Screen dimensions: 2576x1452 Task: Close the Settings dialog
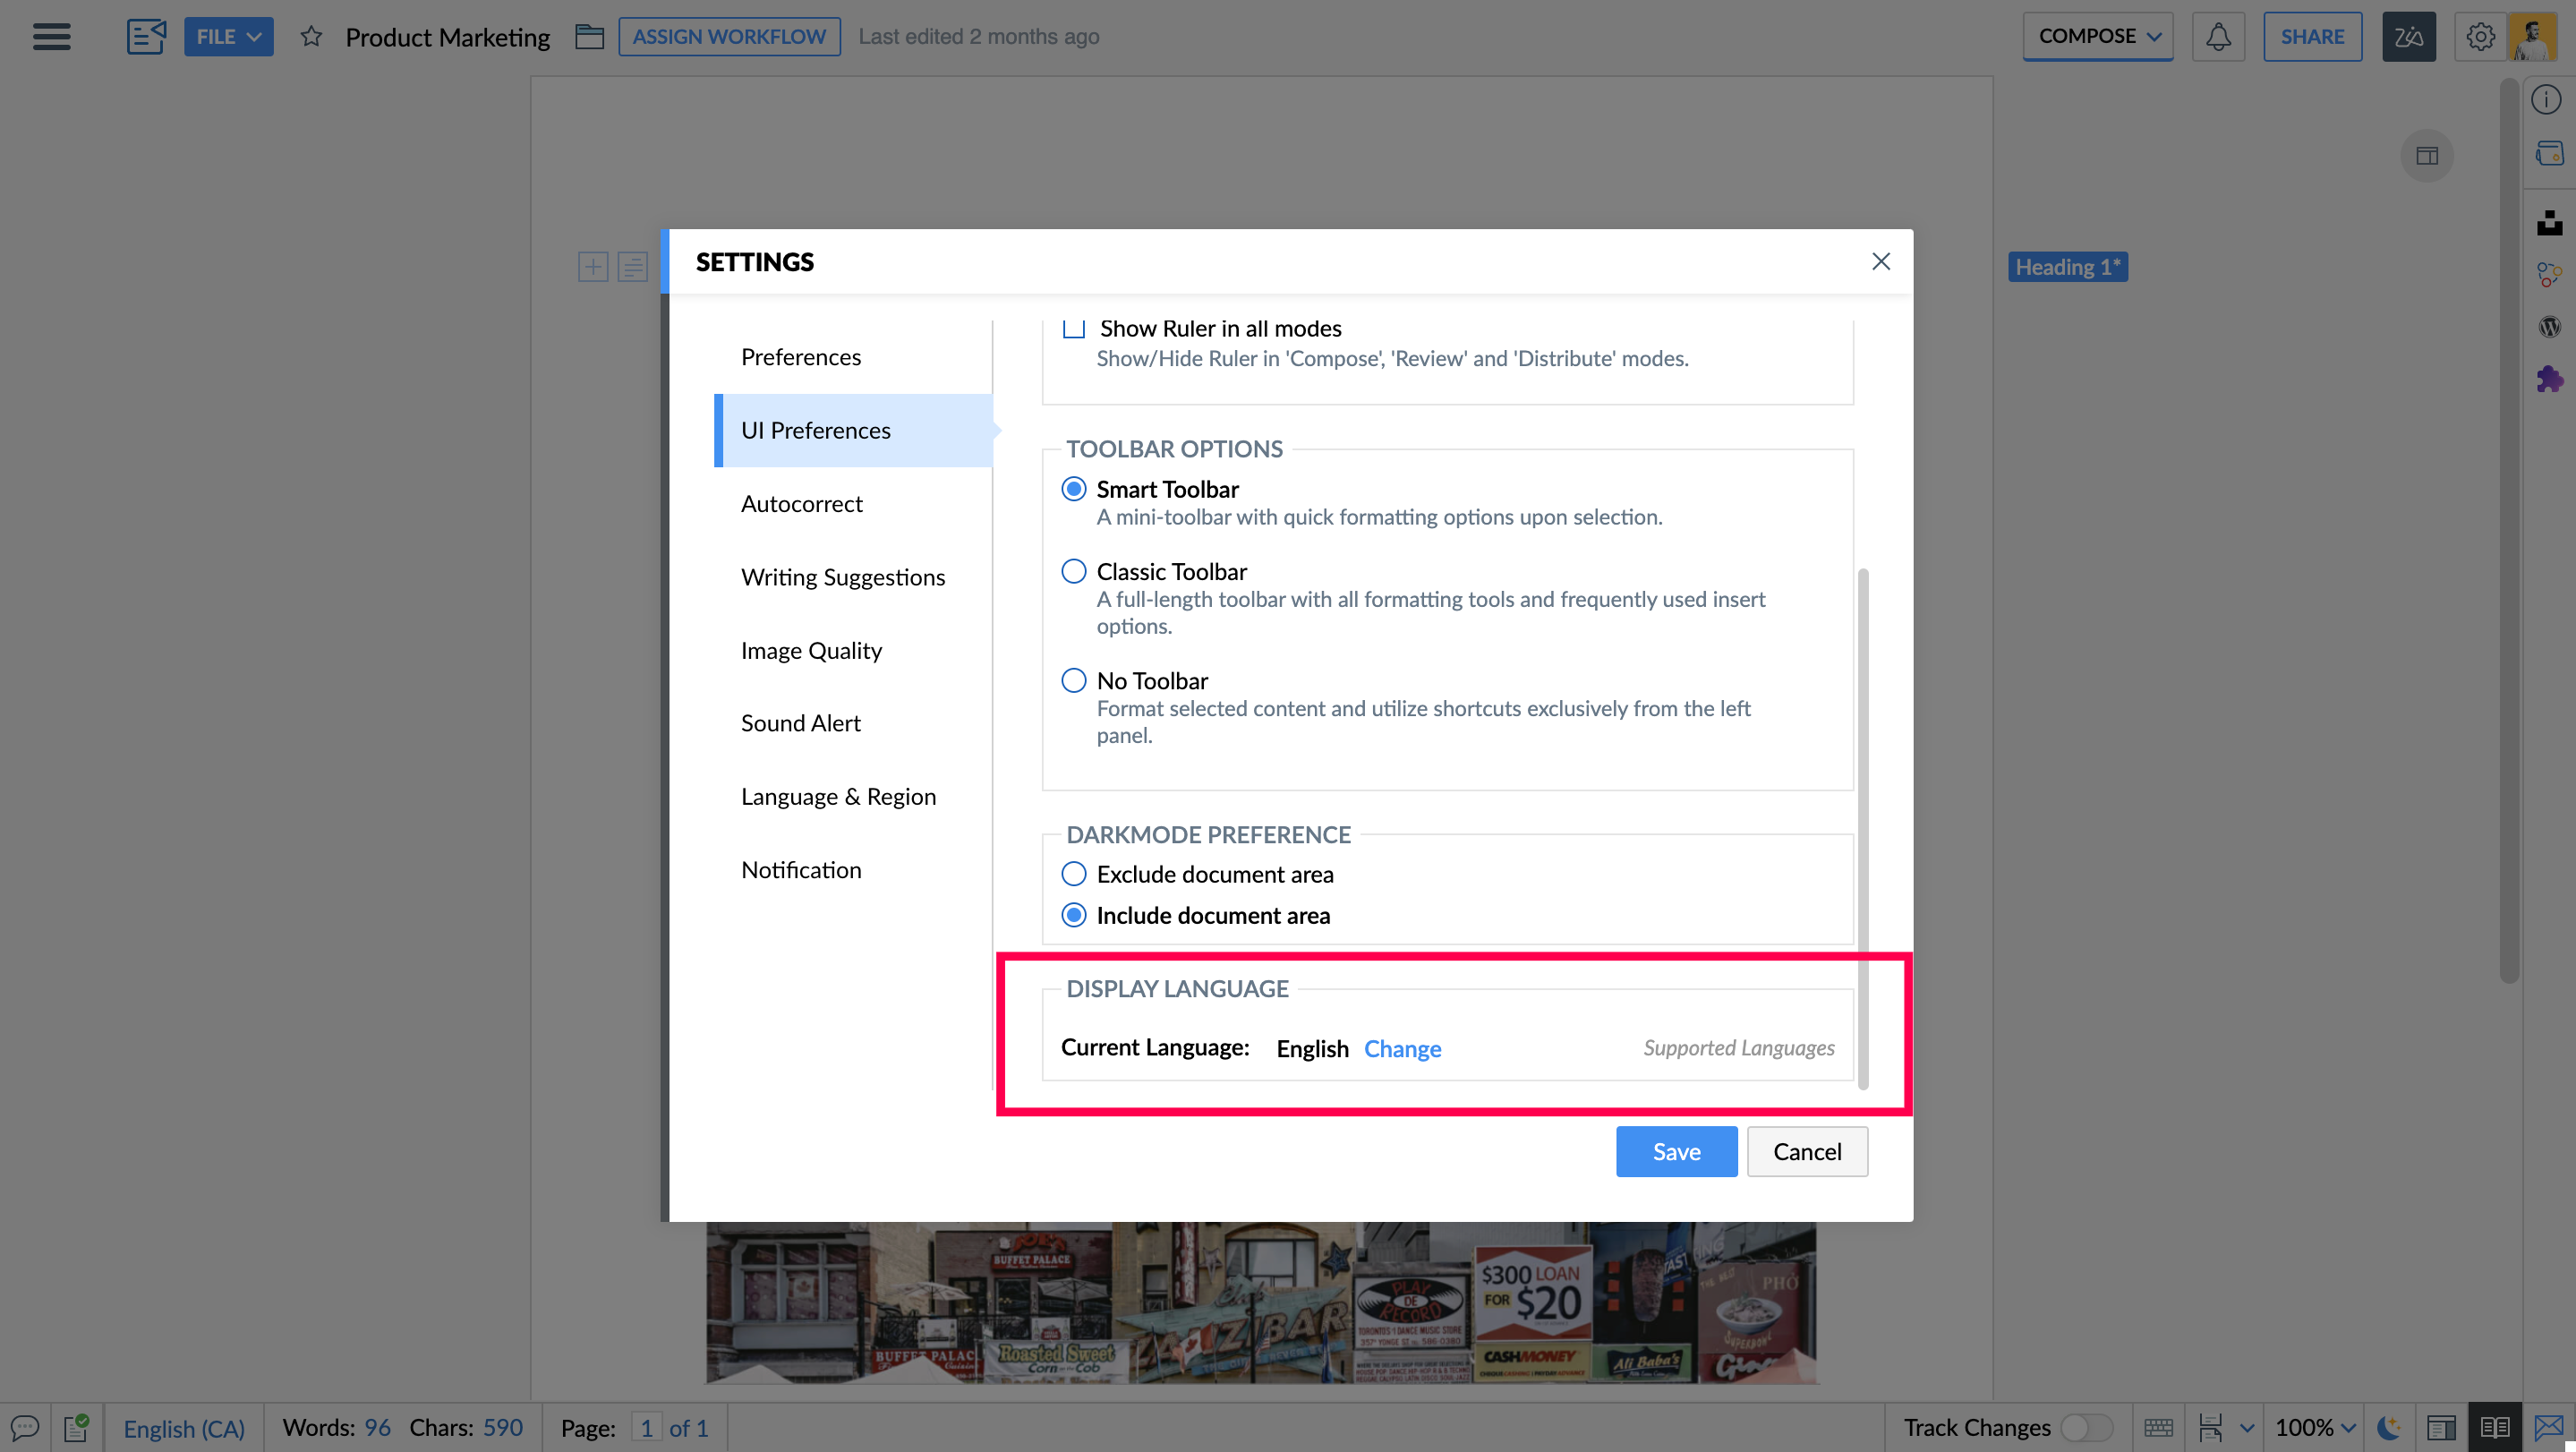pyautogui.click(x=1880, y=261)
